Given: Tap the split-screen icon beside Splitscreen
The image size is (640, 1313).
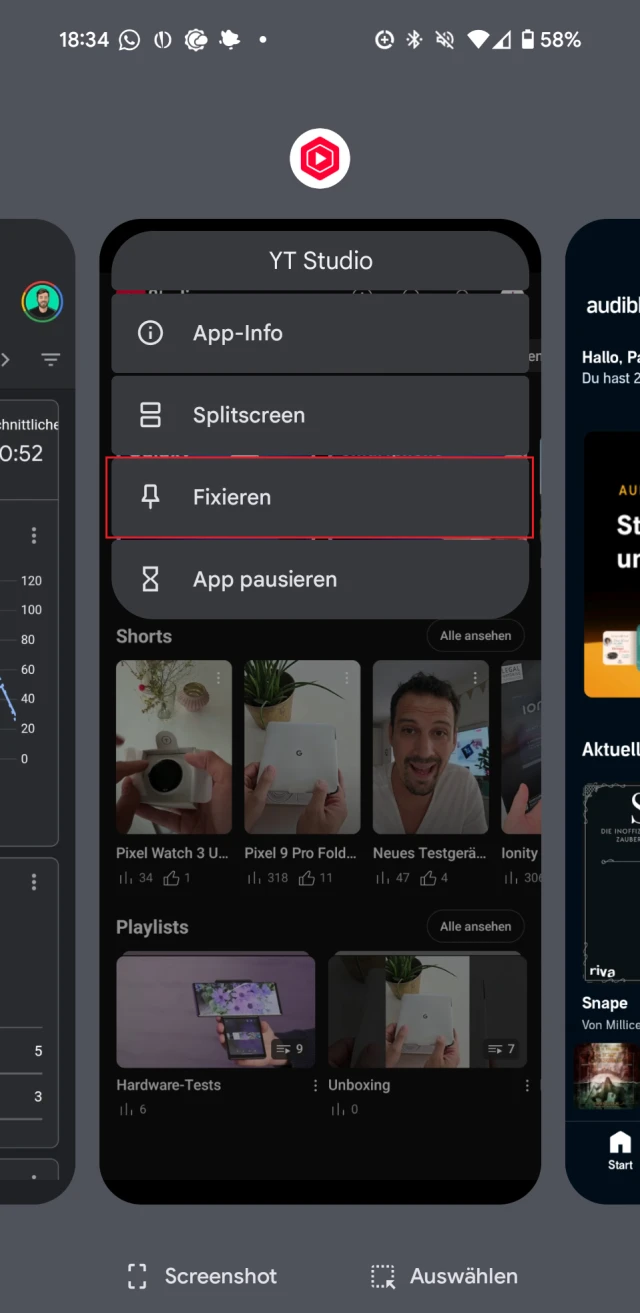Looking at the screenshot, I should 150,415.
